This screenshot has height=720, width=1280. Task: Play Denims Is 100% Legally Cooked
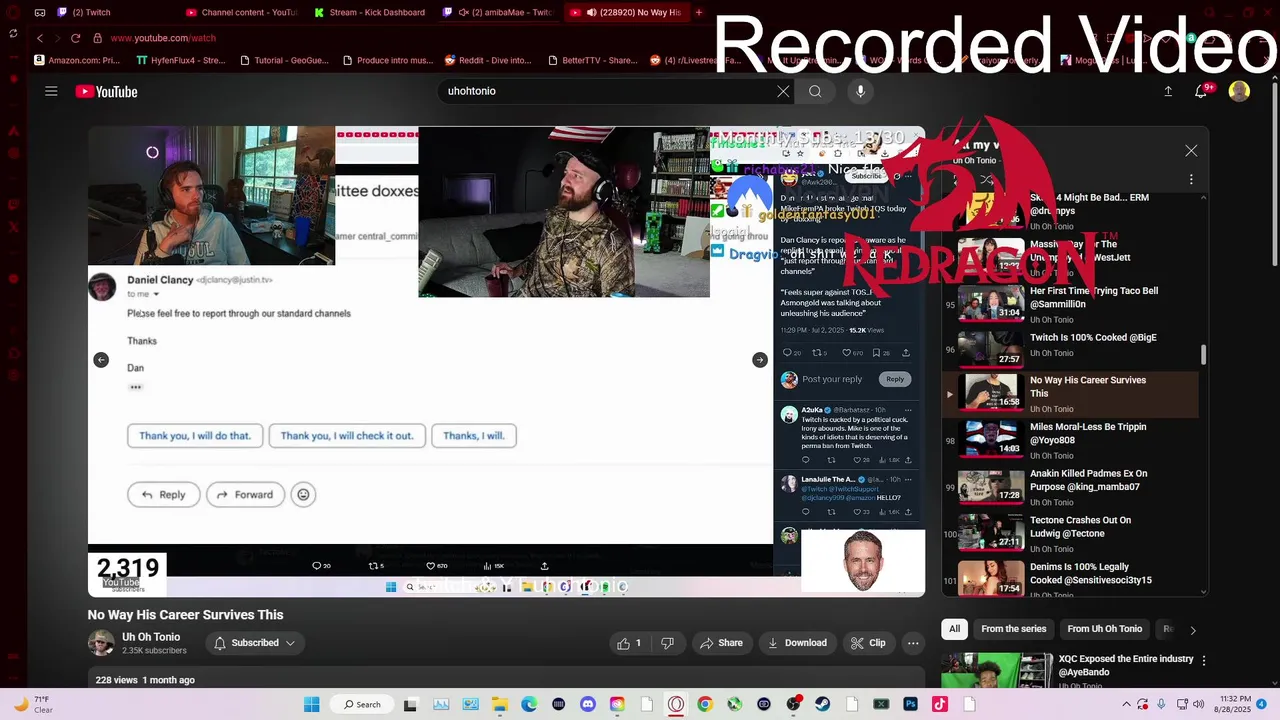tap(1072, 580)
